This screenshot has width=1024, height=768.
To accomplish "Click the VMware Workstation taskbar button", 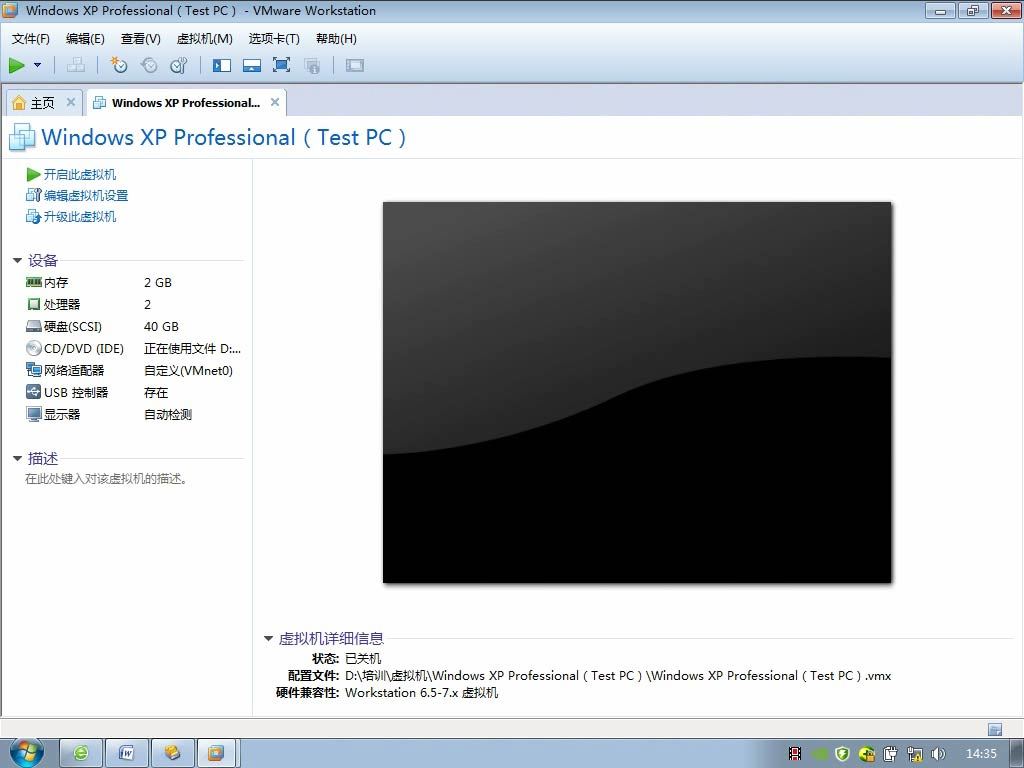I will point(218,753).
